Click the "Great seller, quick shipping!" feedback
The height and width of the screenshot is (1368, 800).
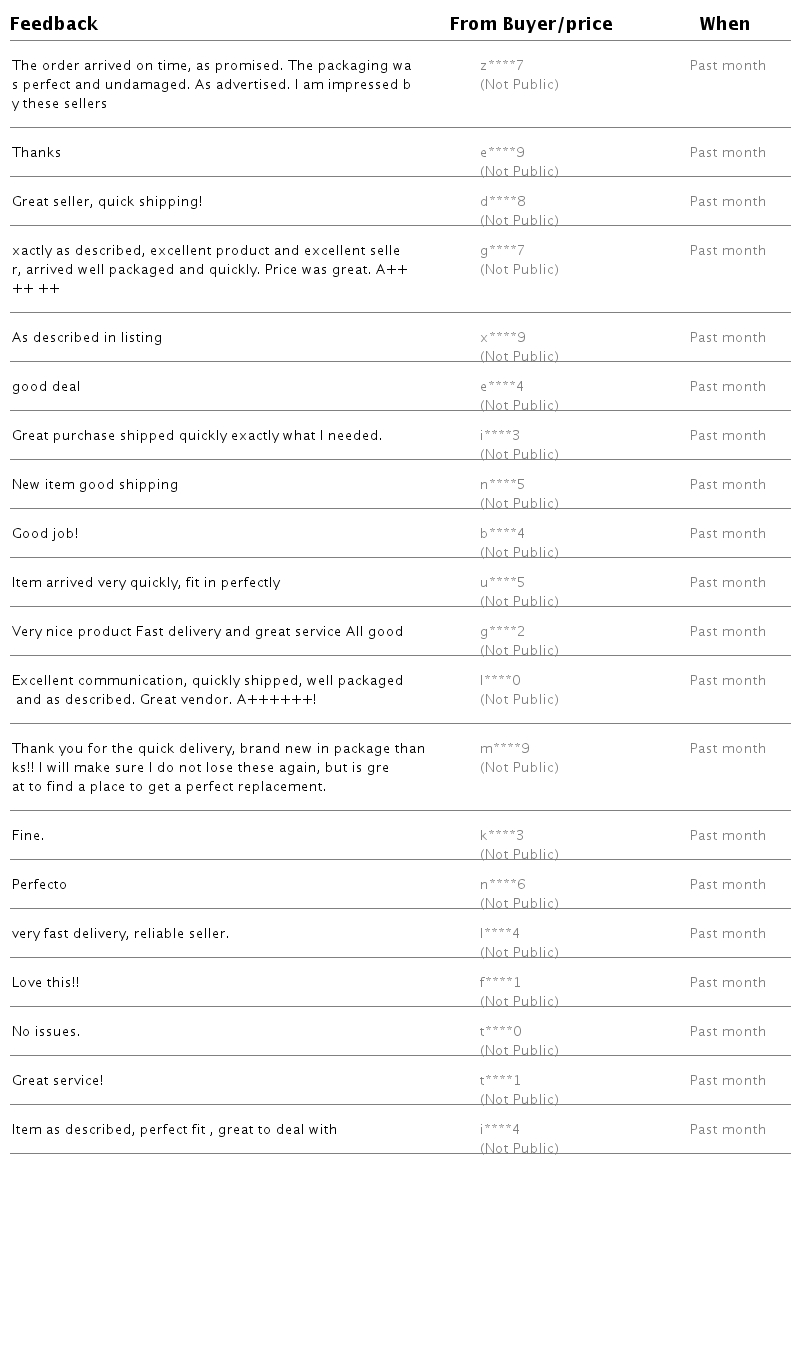pos(107,202)
